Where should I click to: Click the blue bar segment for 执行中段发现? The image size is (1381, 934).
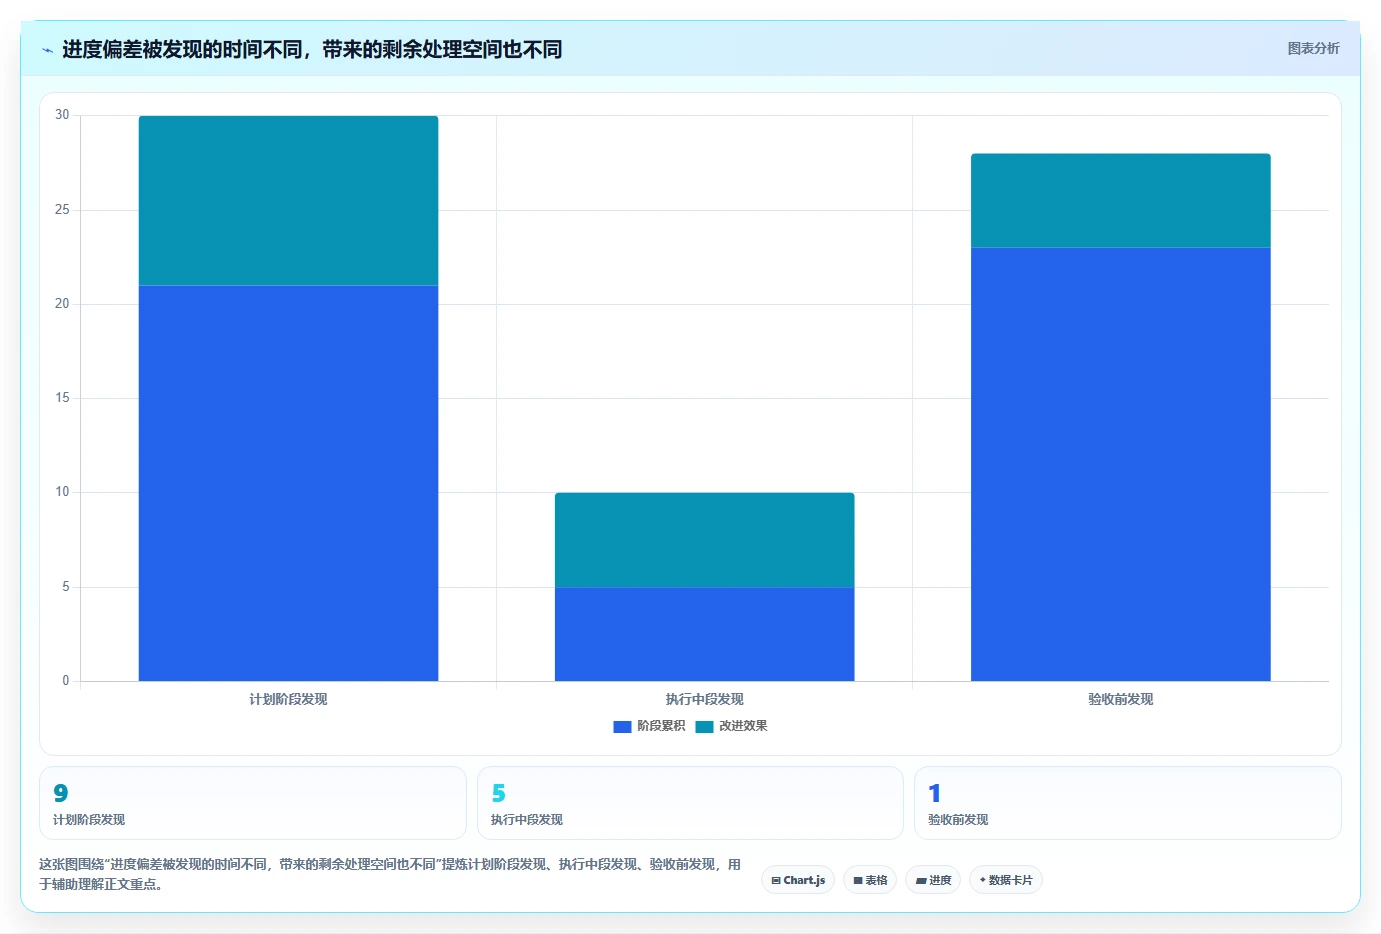(704, 634)
